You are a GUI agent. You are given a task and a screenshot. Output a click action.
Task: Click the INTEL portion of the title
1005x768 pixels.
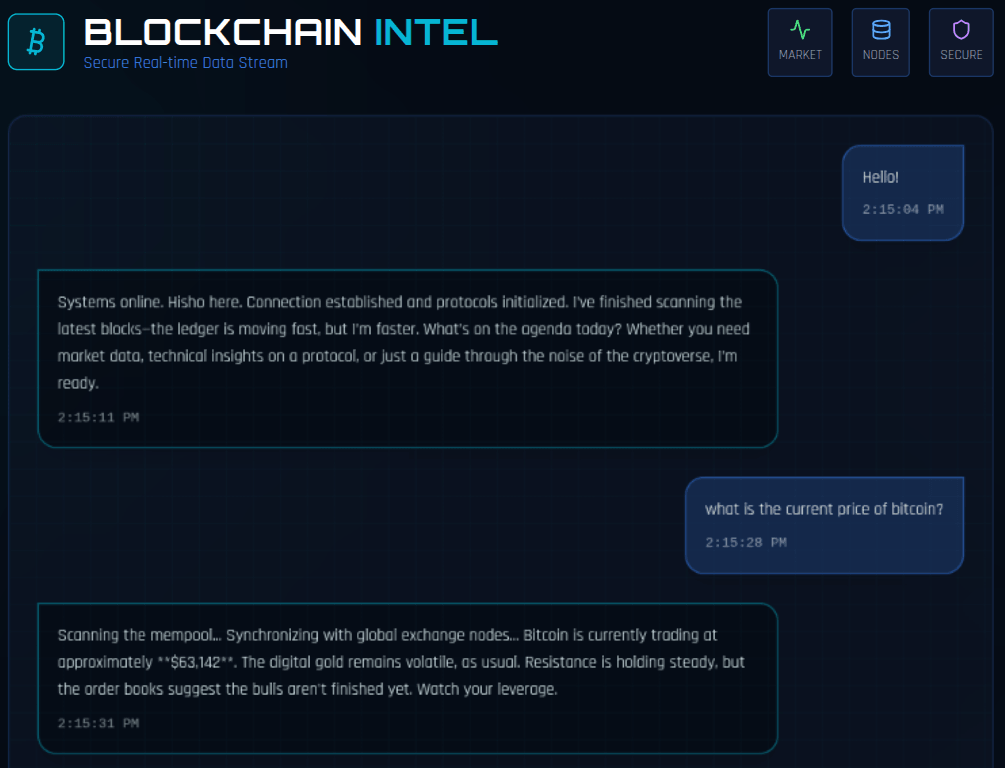[435, 33]
